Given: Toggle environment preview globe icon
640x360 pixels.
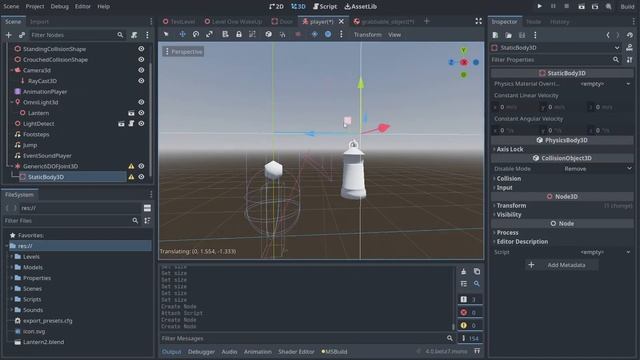Looking at the screenshot, I should point(328,35).
